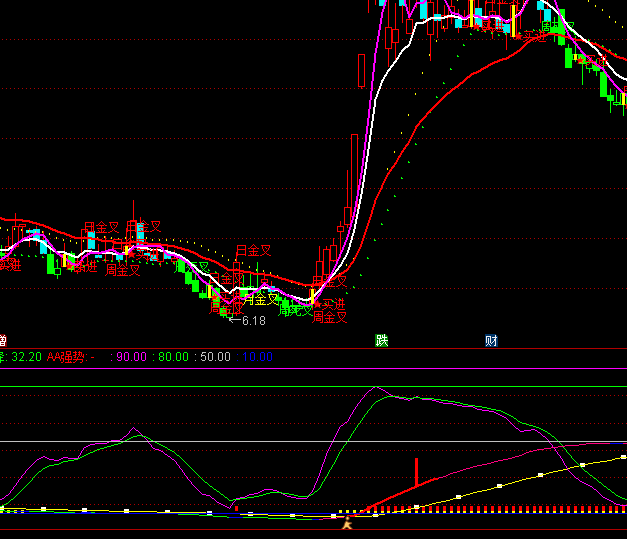Click the 50.00 white indicator level value
Image resolution: width=627 pixels, height=539 pixels.
tap(214, 357)
